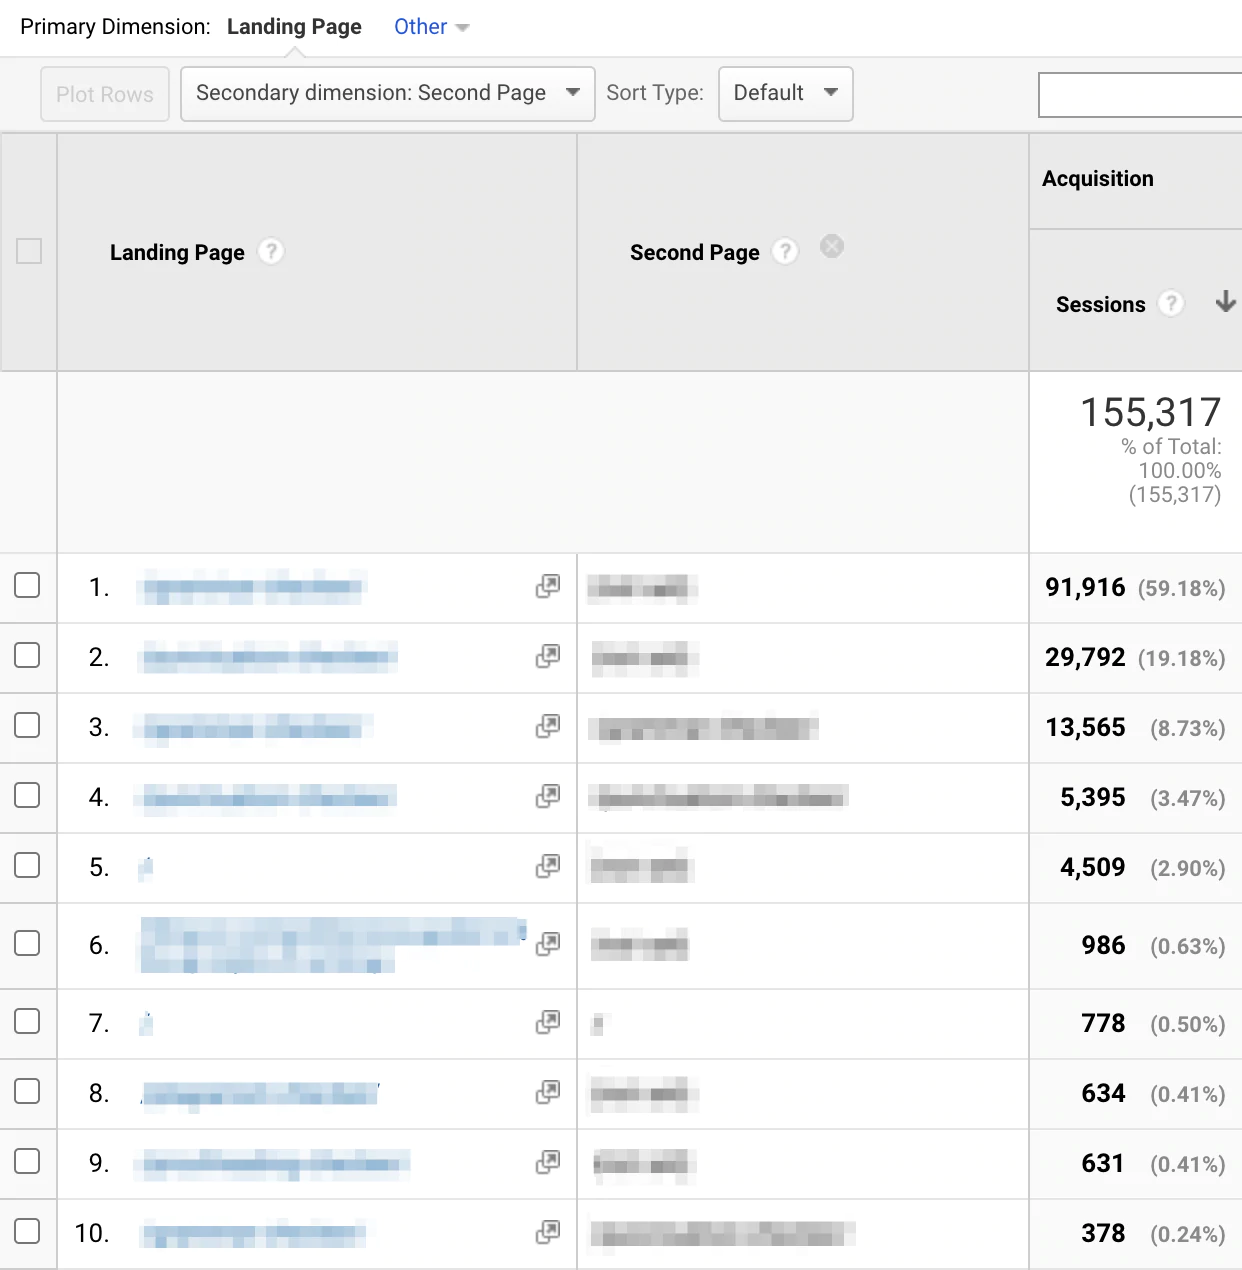
Task: Remove the Second Page secondary dimension
Action: point(832,247)
